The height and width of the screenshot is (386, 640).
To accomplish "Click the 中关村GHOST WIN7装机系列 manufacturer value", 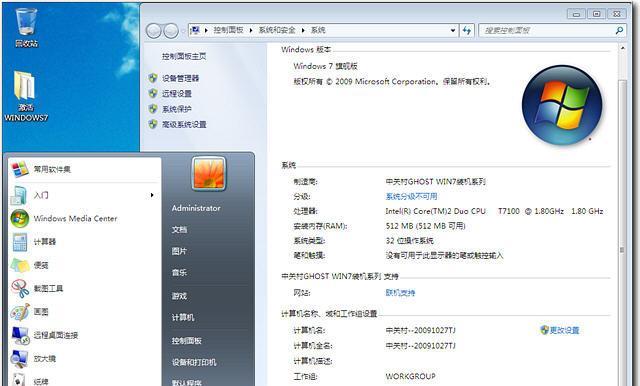I will [x=436, y=182].
